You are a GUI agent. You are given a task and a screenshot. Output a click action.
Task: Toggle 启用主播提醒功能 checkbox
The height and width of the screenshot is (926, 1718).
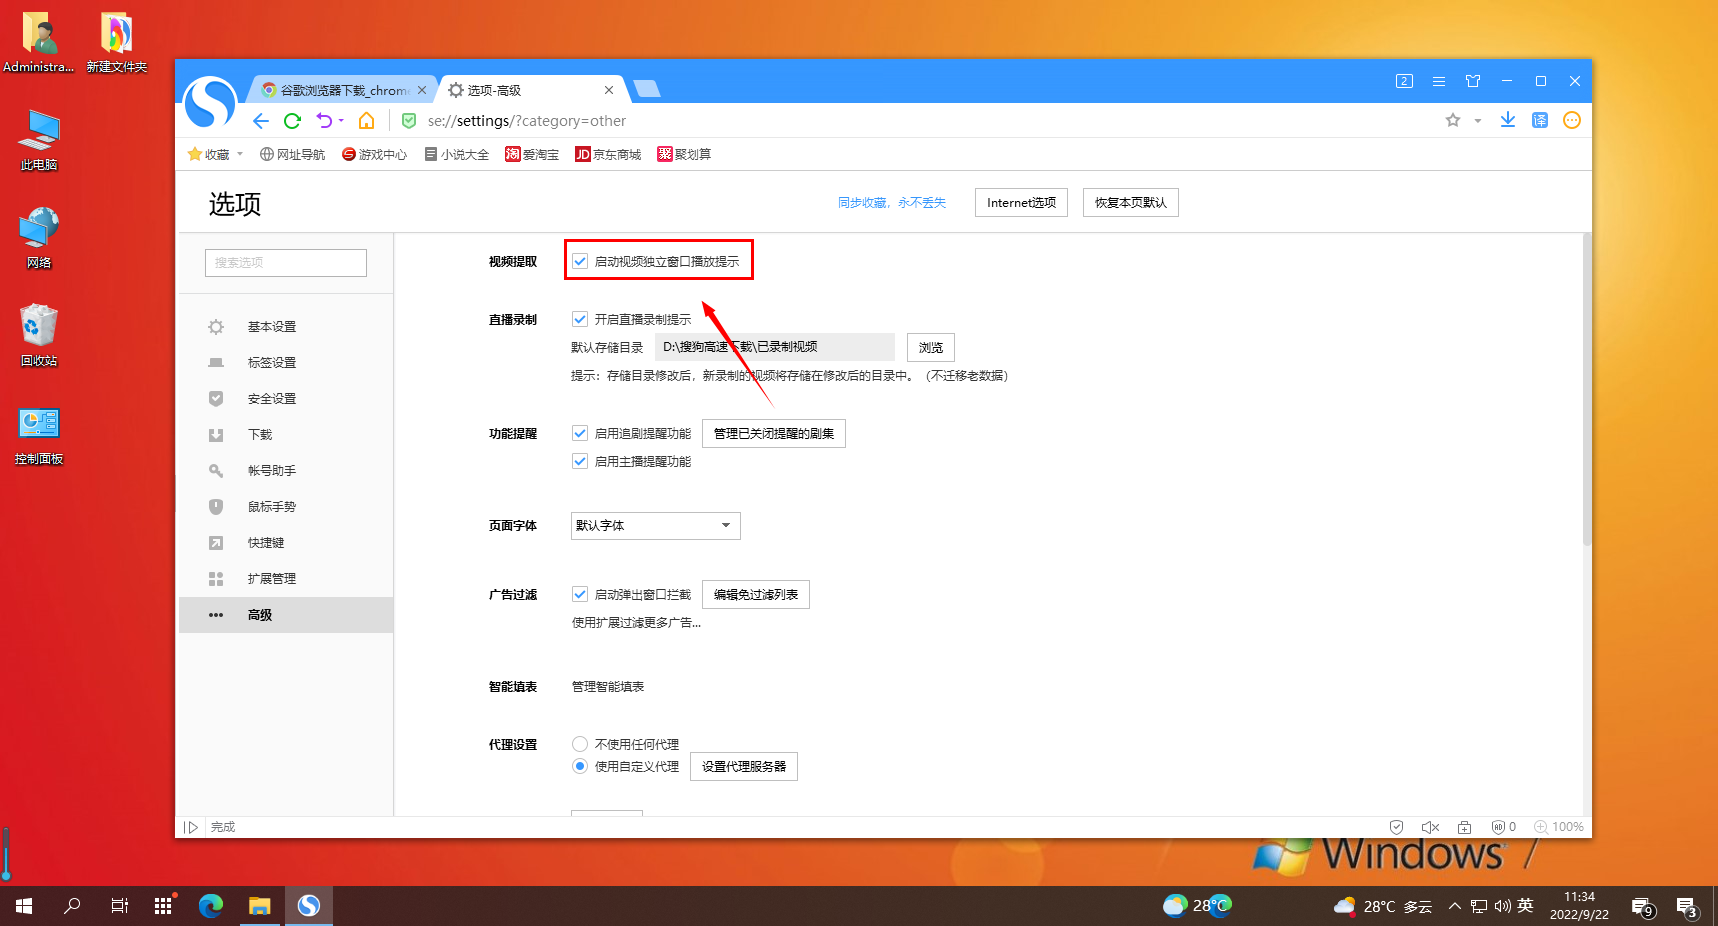tap(580, 461)
